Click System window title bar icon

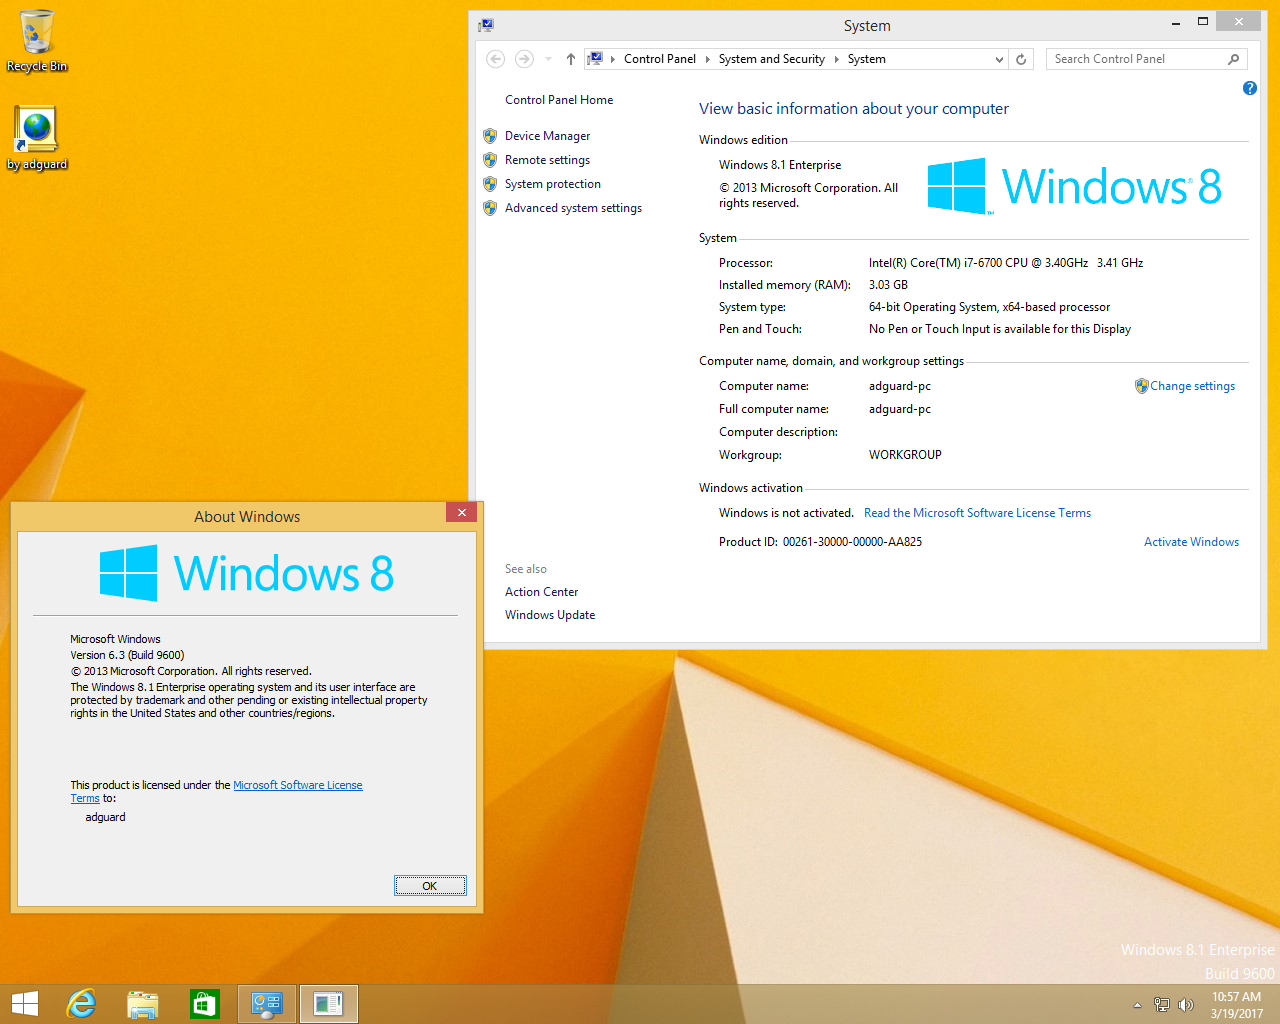[x=486, y=25]
